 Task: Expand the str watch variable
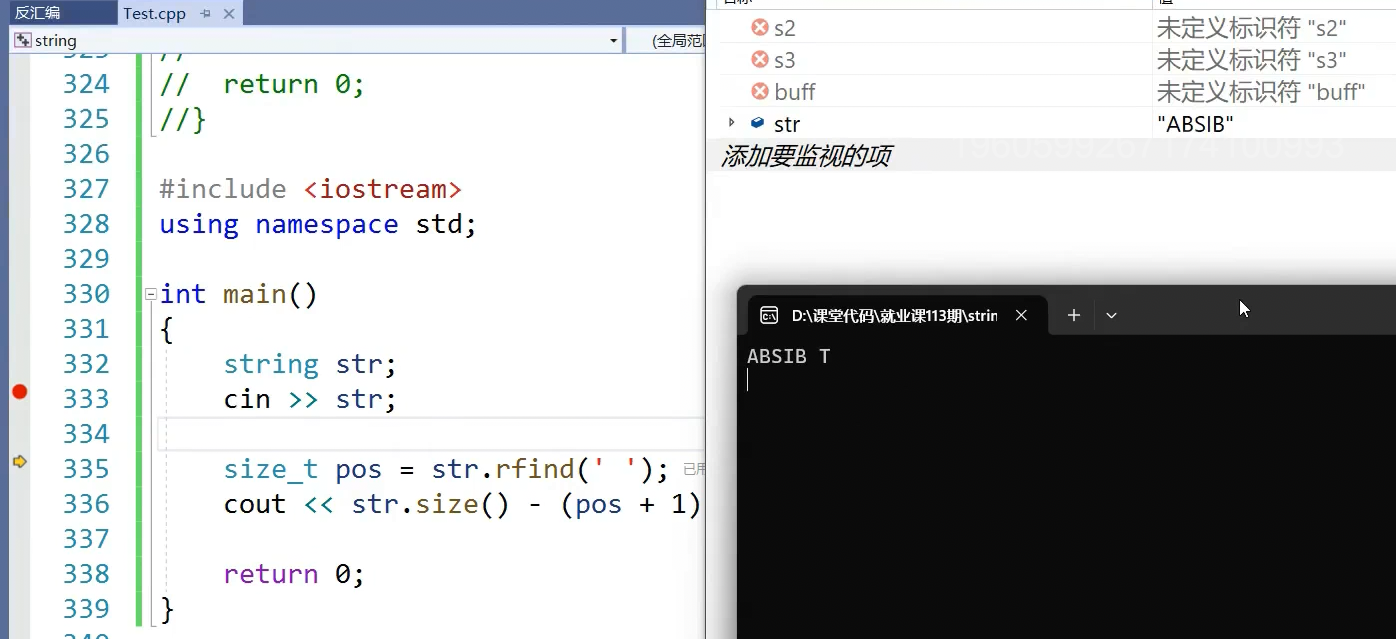coord(731,123)
